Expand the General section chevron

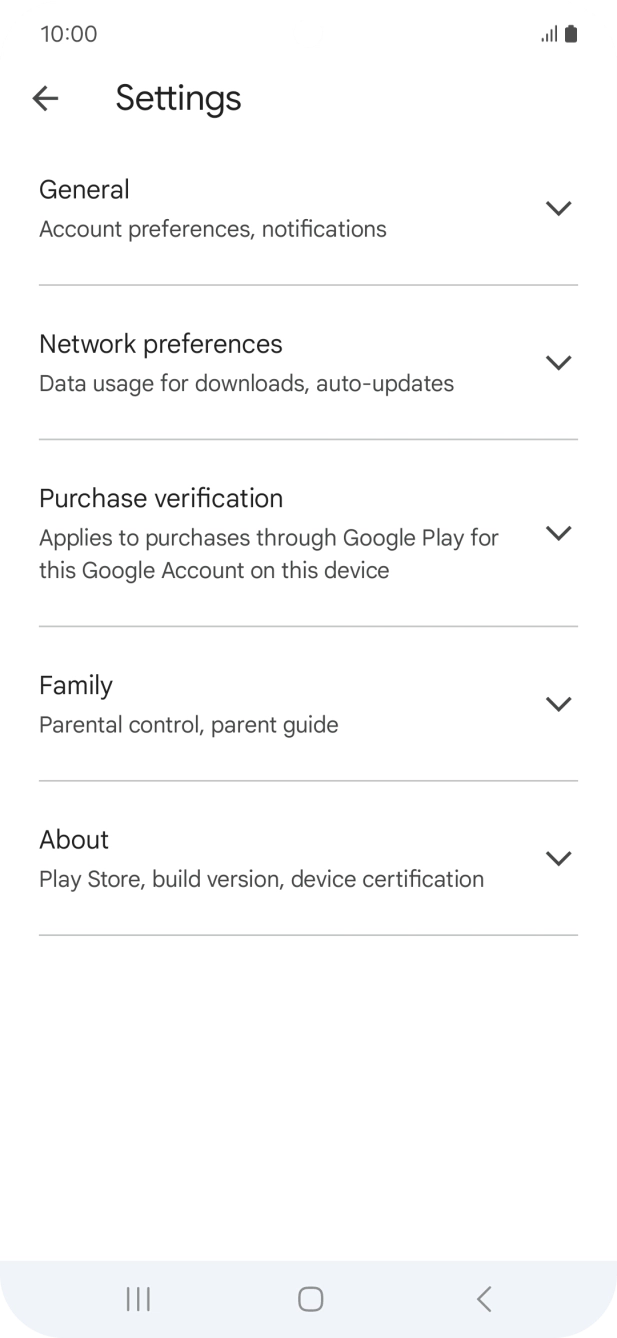(558, 208)
